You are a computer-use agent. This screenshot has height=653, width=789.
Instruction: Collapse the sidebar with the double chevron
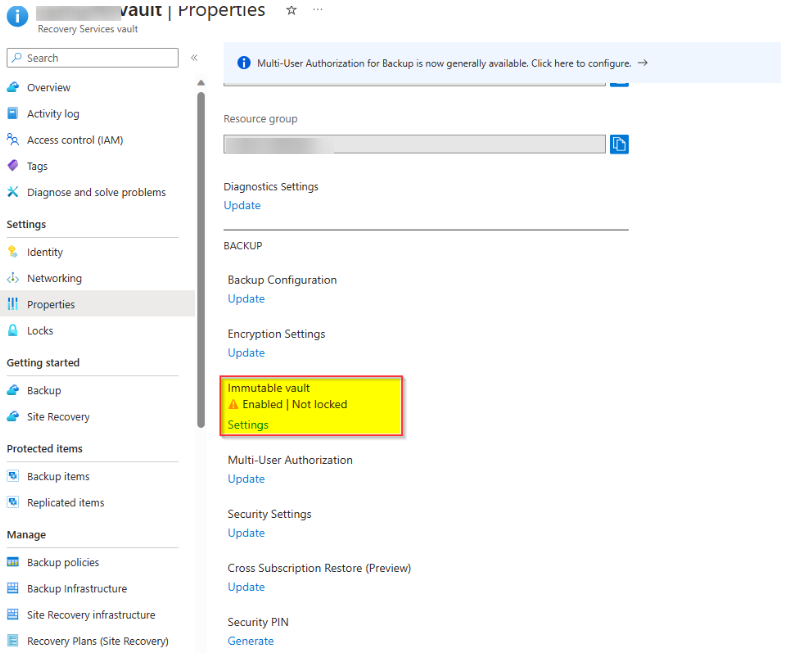(194, 57)
